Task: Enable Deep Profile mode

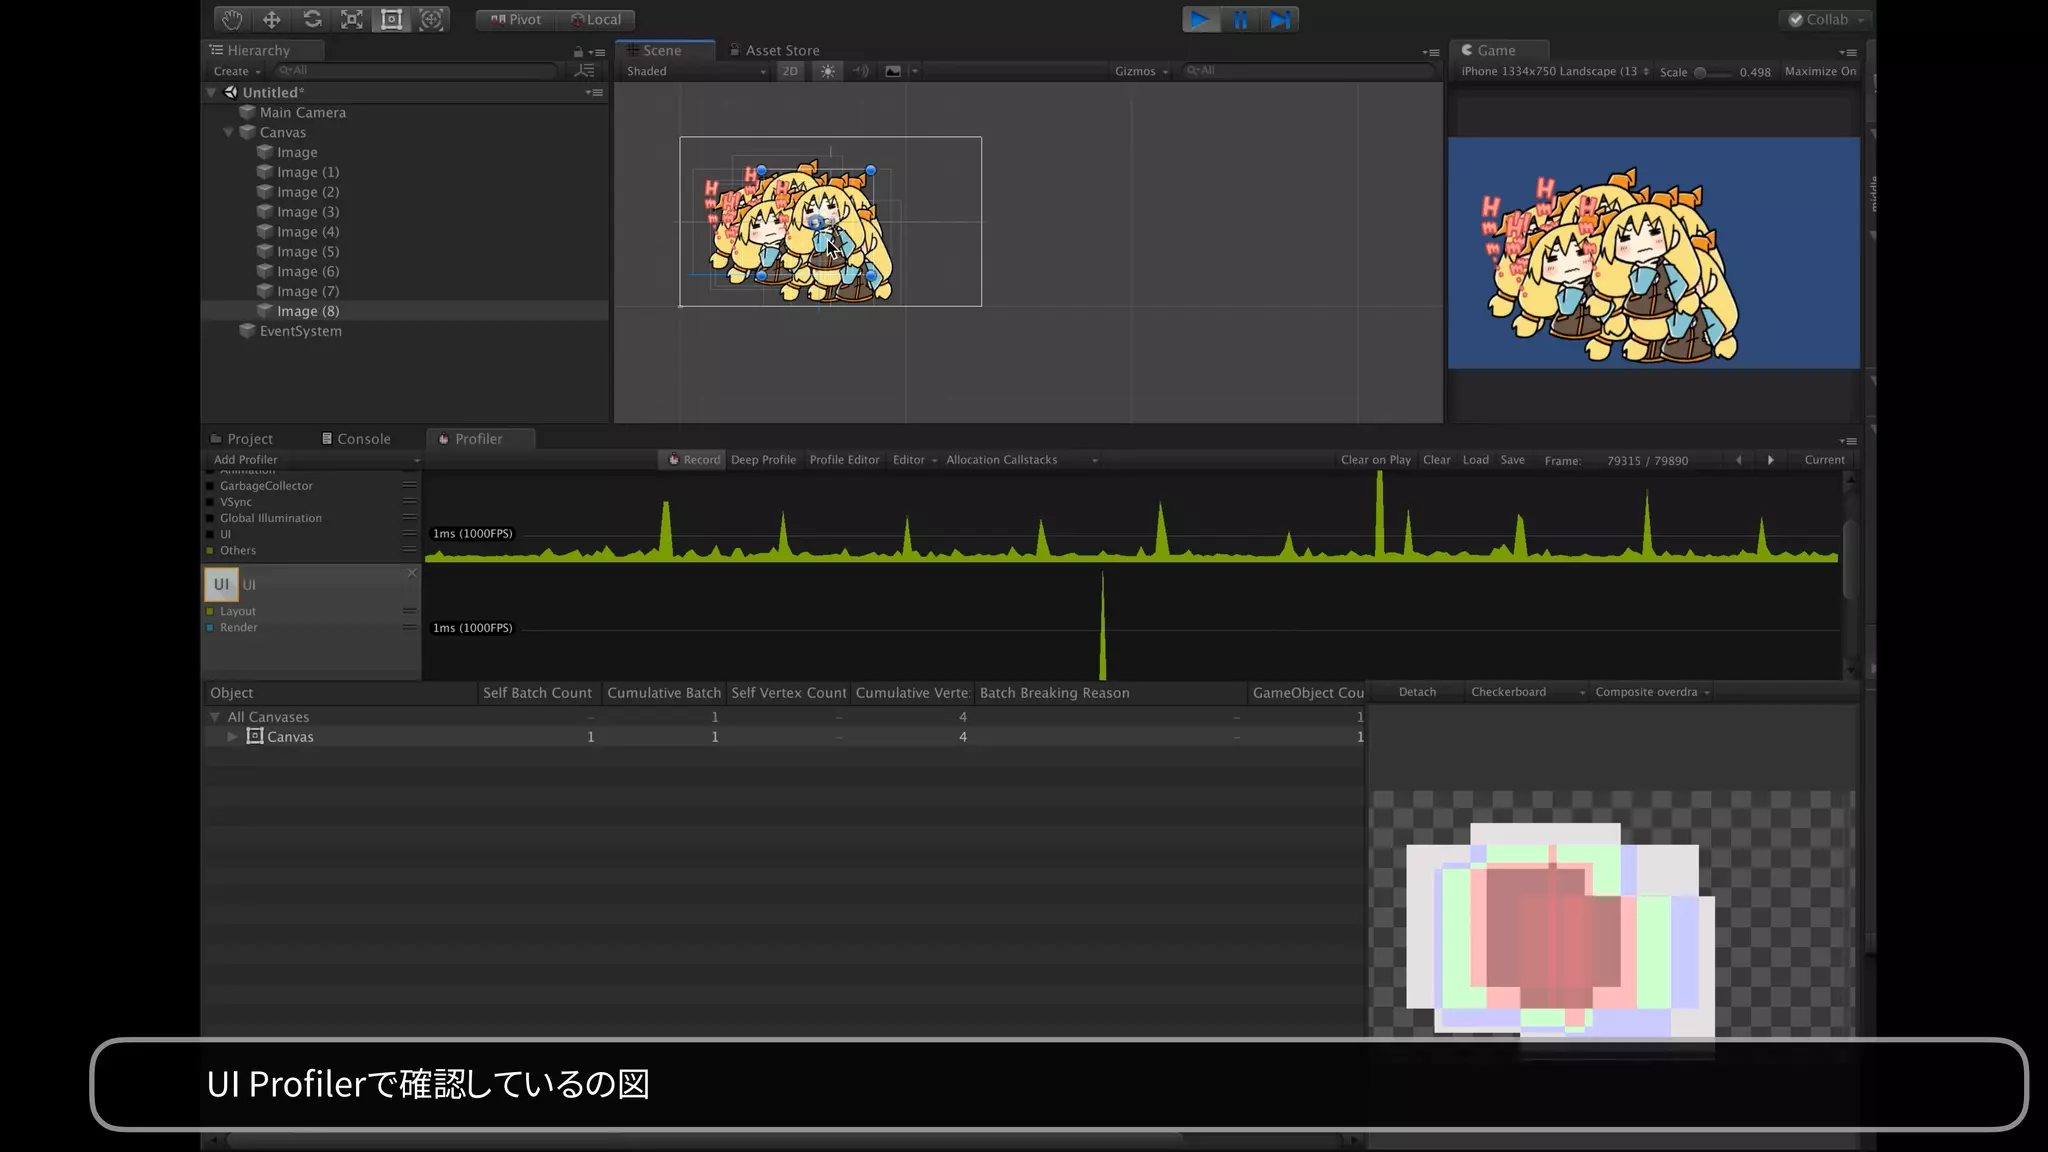Action: point(763,460)
